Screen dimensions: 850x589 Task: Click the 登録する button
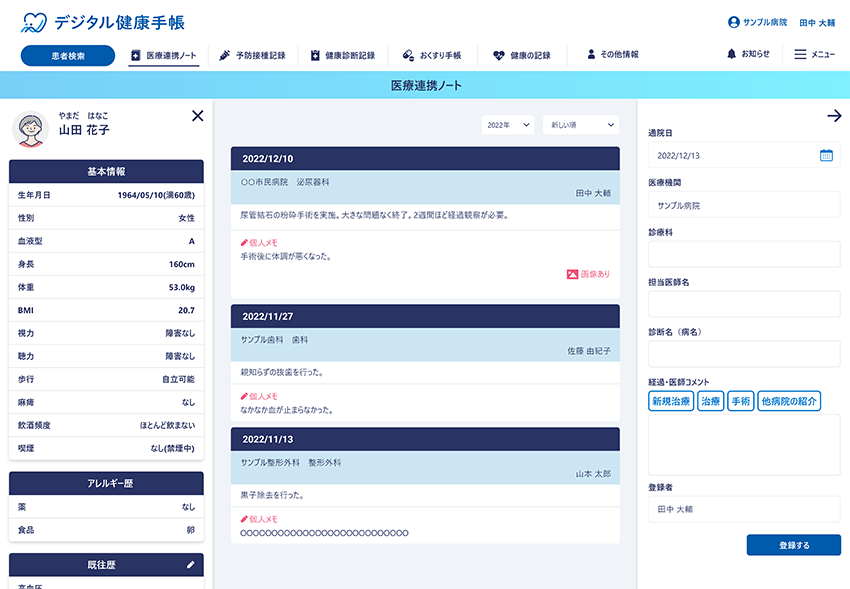click(794, 545)
